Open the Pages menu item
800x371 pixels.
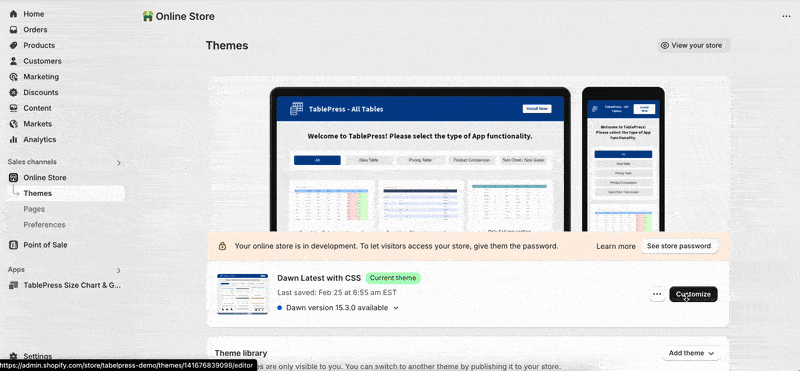tap(34, 209)
